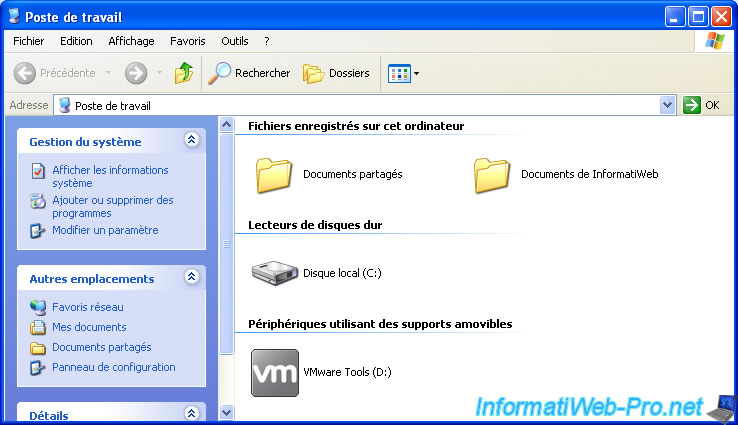Image resolution: width=738 pixels, height=425 pixels.
Task: Click Ajouter ou supprimer des programmes link
Action: tap(112, 207)
